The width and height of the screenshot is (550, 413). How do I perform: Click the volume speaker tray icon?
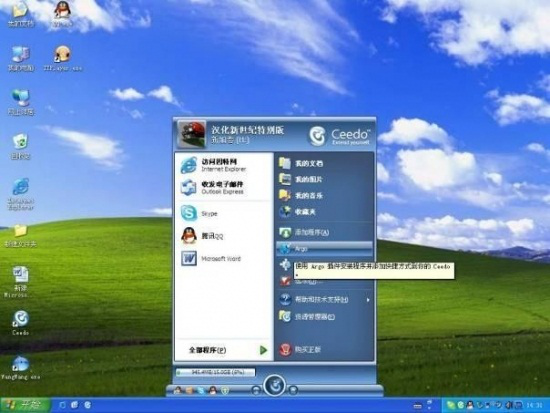coord(509,406)
